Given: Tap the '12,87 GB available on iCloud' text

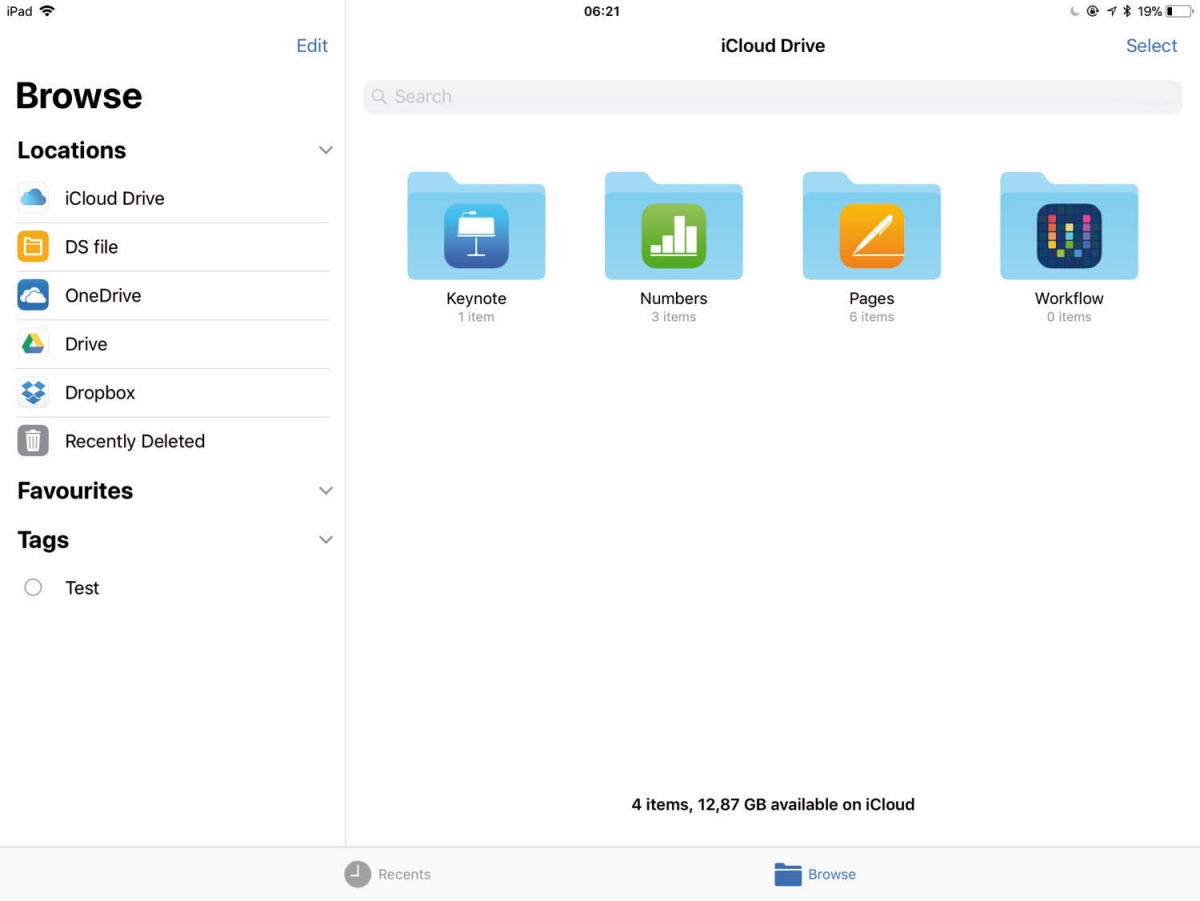Looking at the screenshot, I should [x=805, y=804].
